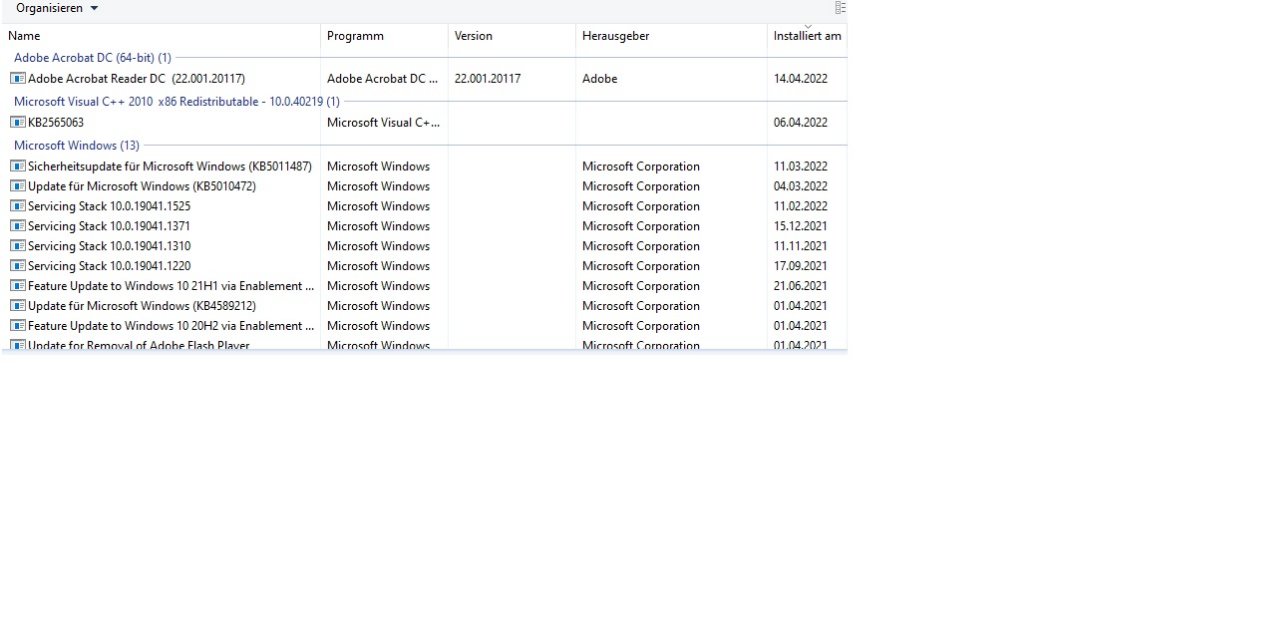Click the Adobe Acrobat DC... program cell

383,78
